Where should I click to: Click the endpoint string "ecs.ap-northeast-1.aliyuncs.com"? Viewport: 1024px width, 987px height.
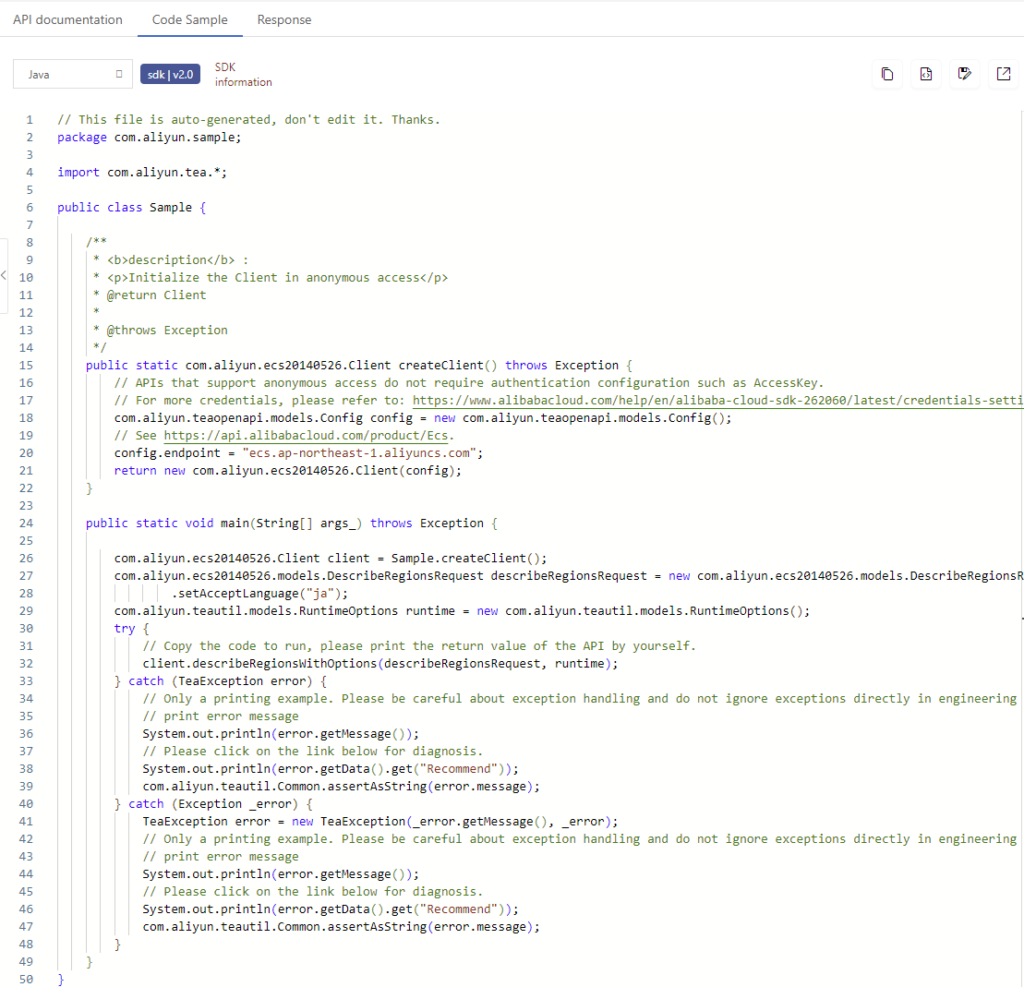click(359, 453)
